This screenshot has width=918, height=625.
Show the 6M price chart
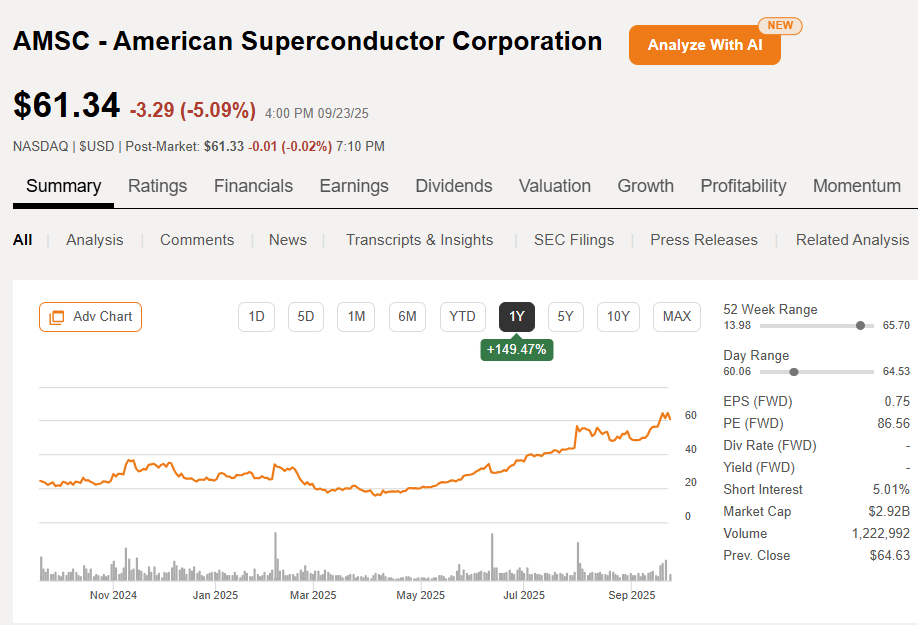point(407,317)
